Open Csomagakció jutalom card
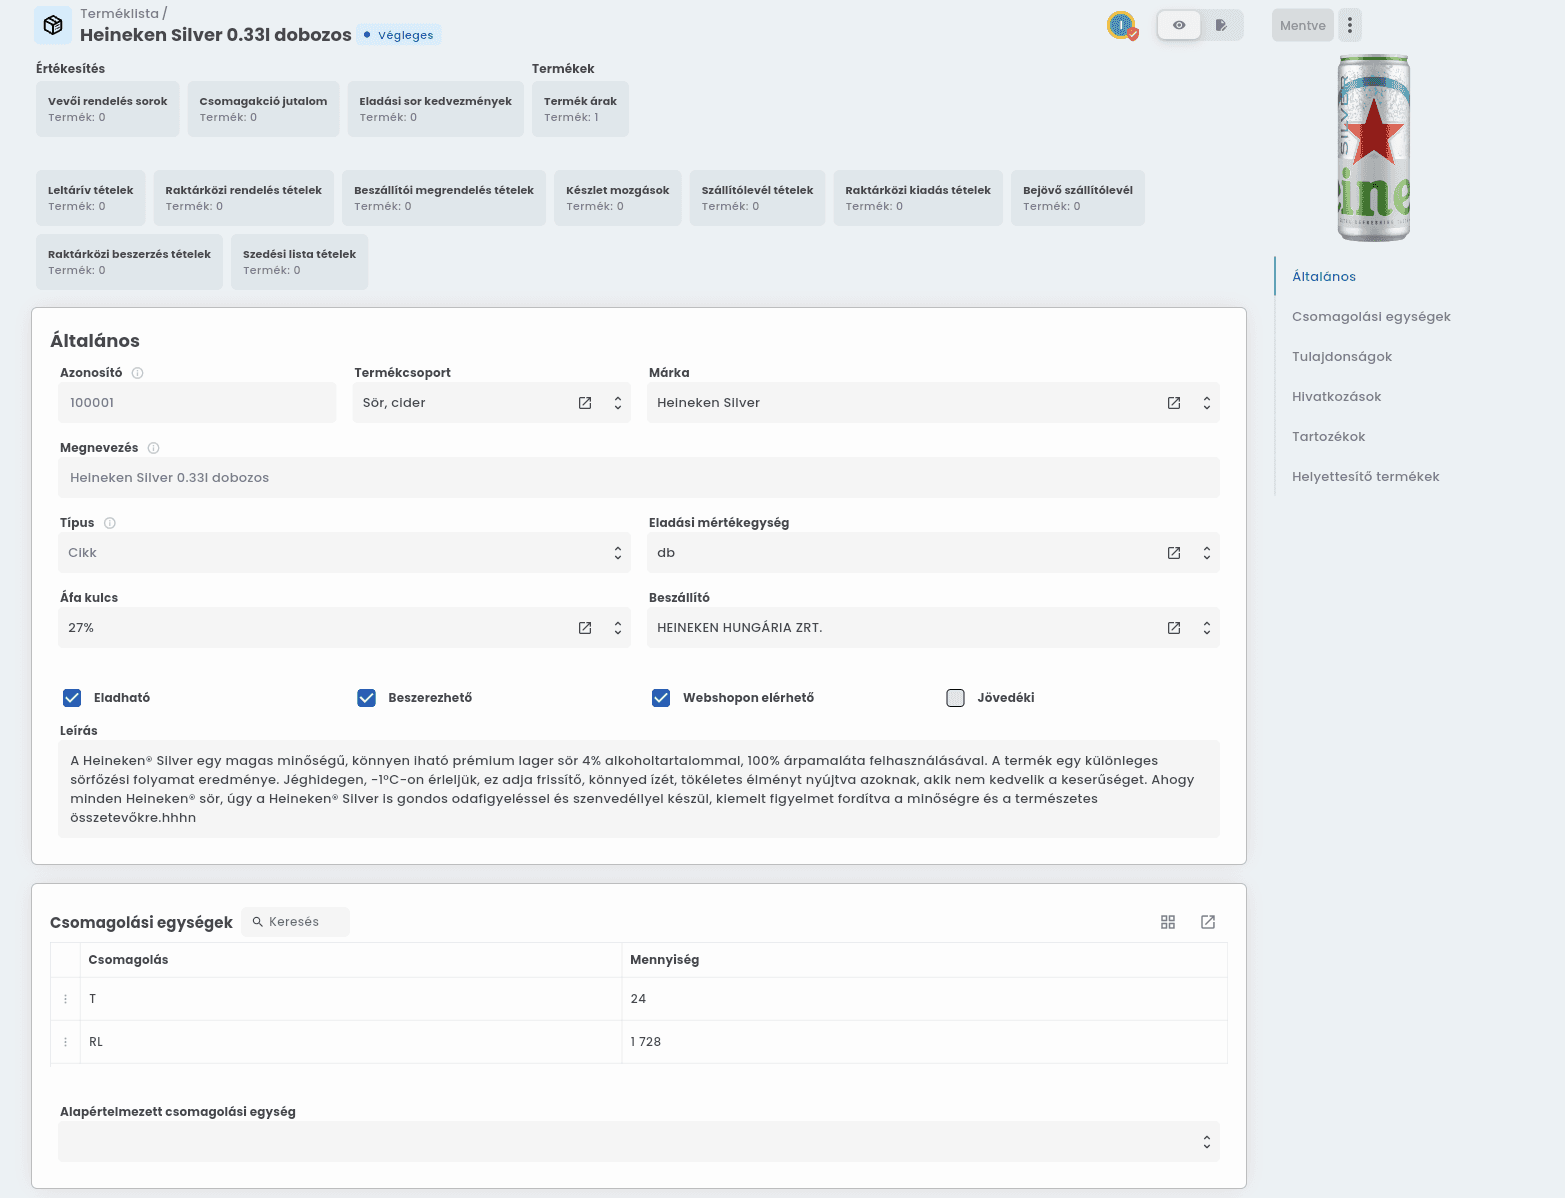Screen dimensions: 1565x1198 (x=263, y=109)
